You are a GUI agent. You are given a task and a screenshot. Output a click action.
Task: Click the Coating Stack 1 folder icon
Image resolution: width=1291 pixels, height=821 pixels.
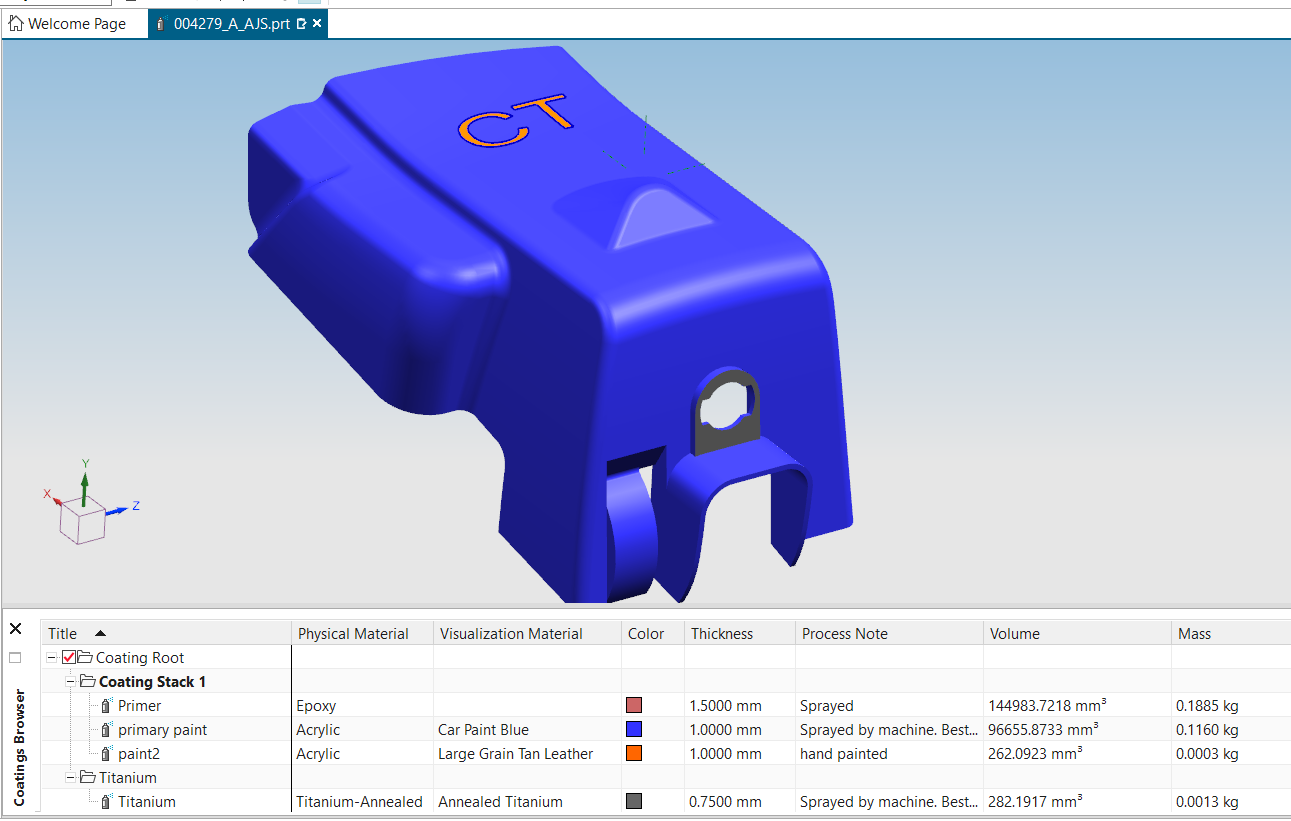click(88, 682)
